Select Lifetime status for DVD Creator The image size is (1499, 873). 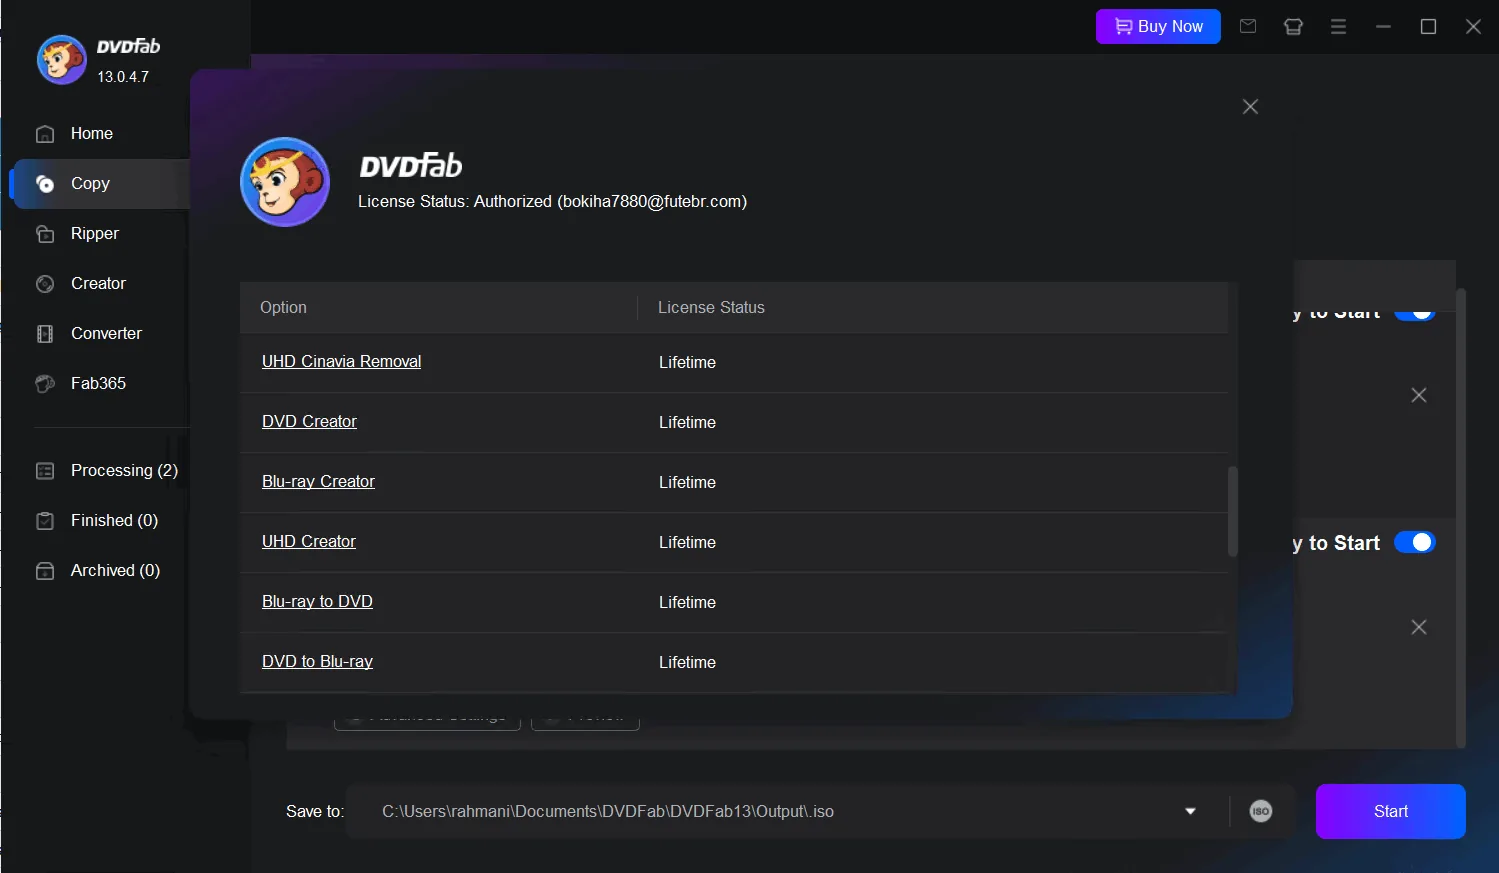[x=687, y=423]
